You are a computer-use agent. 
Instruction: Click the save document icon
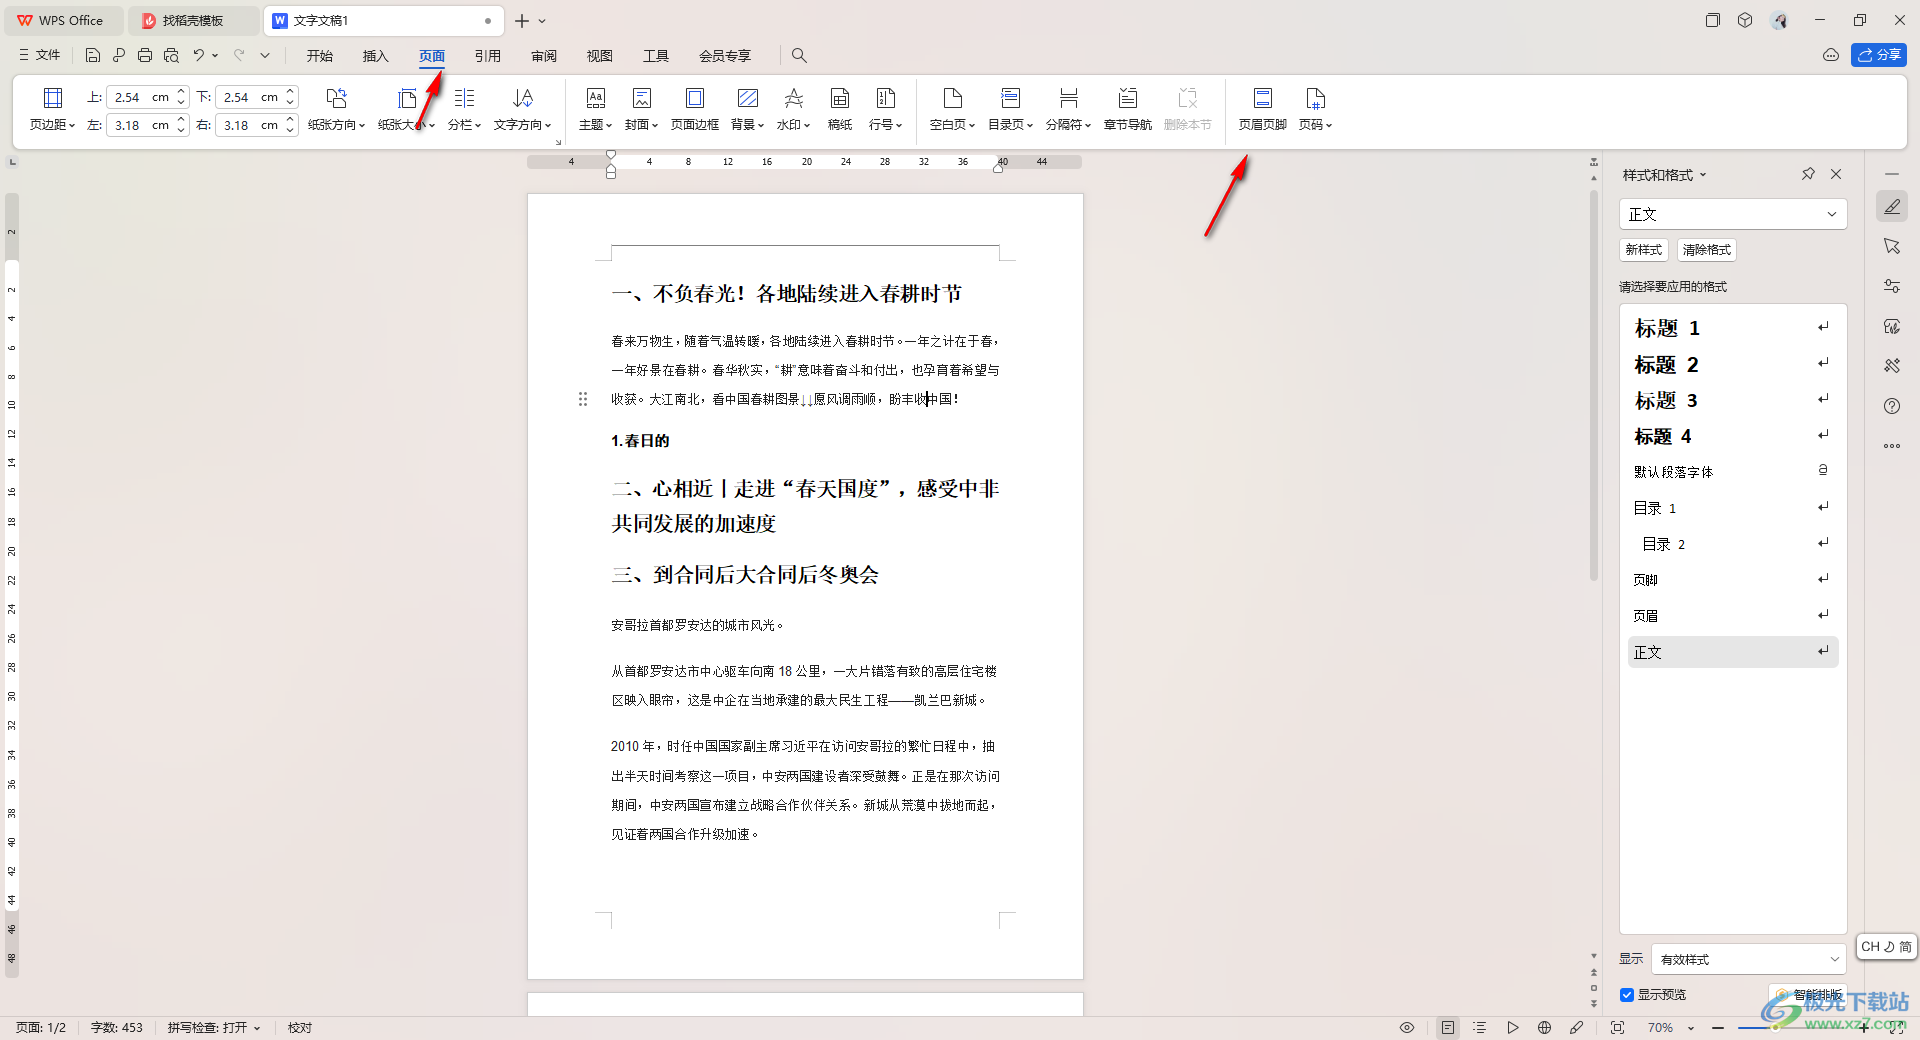(x=93, y=55)
